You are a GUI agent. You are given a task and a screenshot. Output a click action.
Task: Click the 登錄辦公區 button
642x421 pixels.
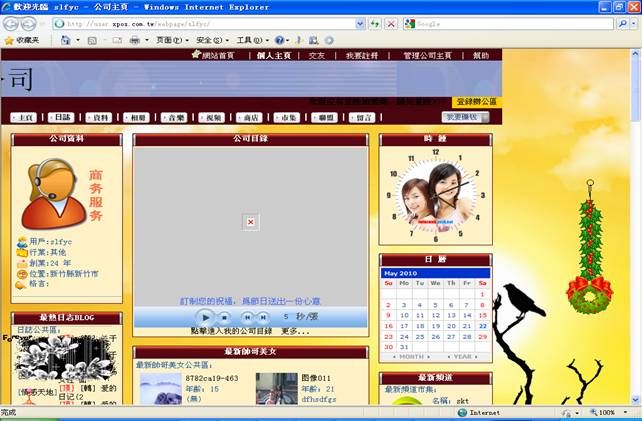476,102
